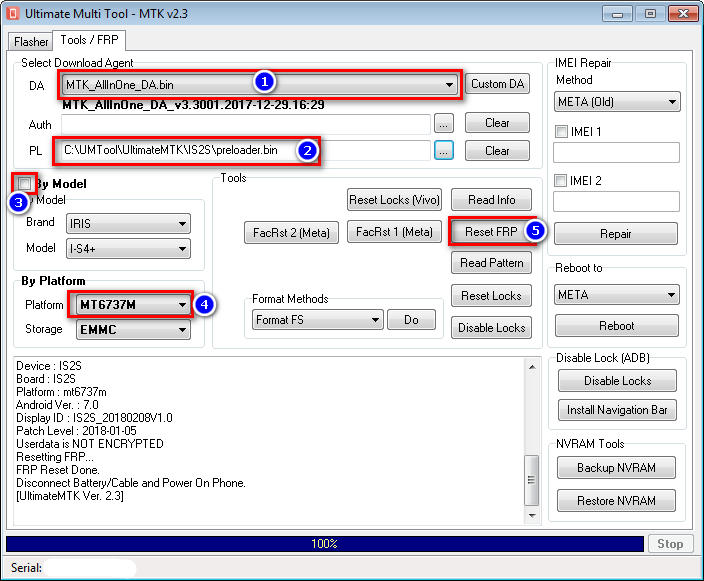Click 'Userdata is NOT ENCRYPTED' log line

90,444
